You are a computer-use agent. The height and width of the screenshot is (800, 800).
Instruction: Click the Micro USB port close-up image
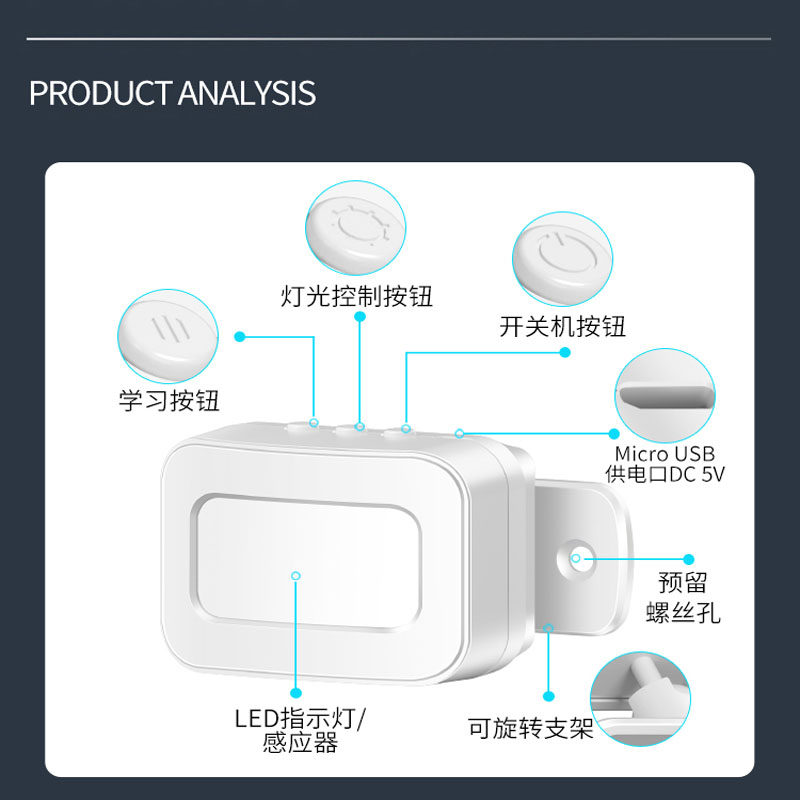tap(665, 395)
